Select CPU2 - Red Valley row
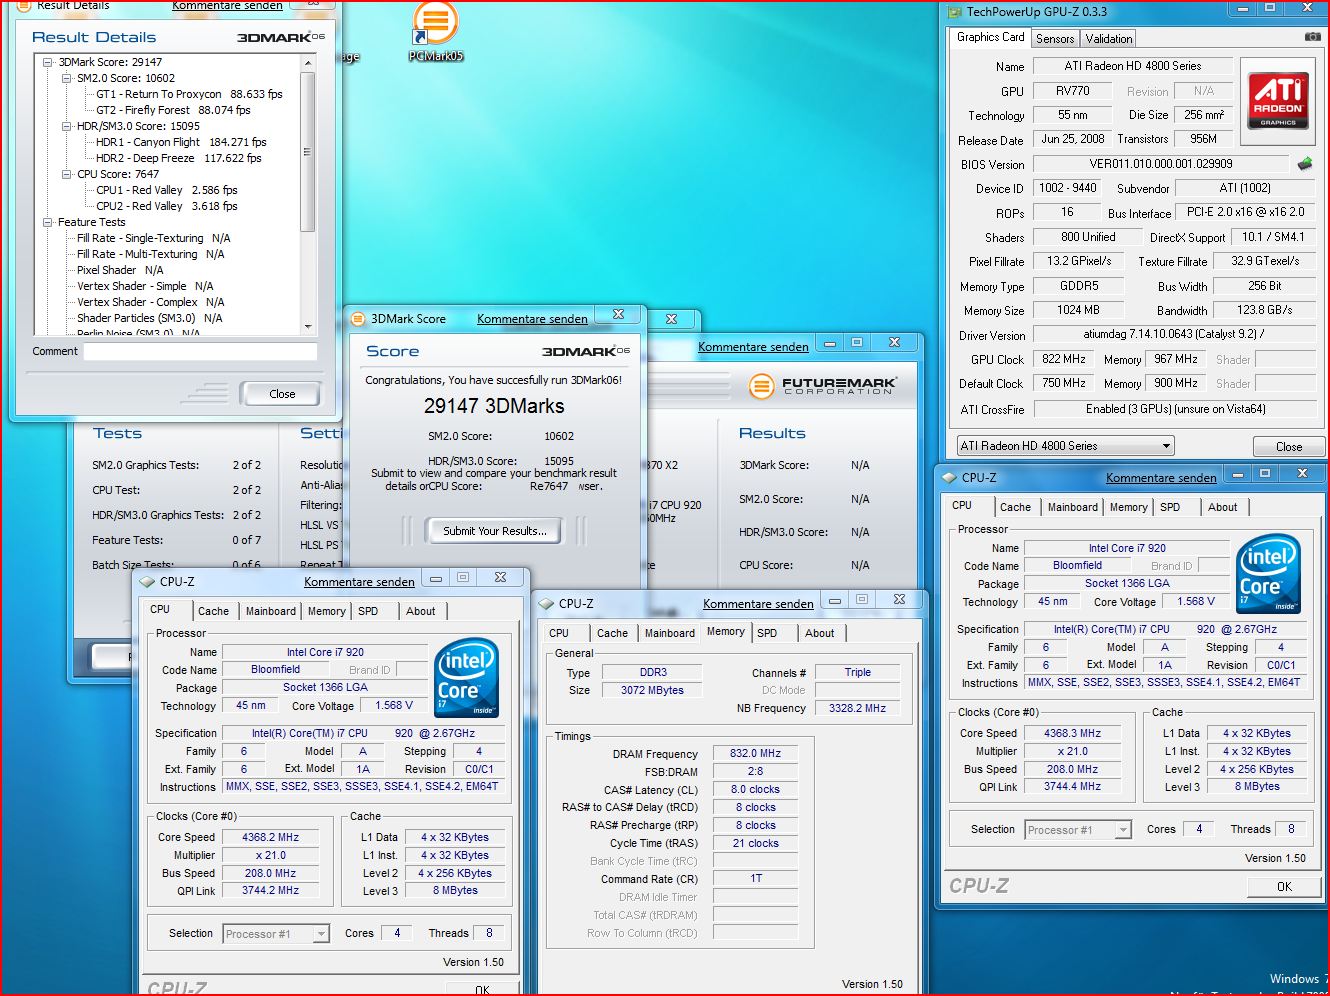1330x996 pixels. tap(166, 206)
